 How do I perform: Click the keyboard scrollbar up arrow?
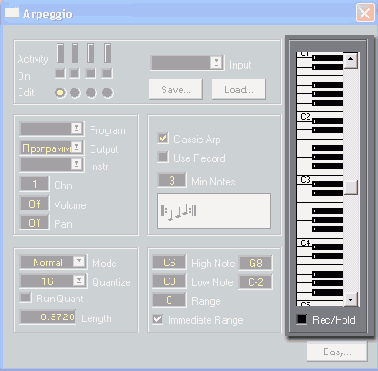[x=351, y=61]
